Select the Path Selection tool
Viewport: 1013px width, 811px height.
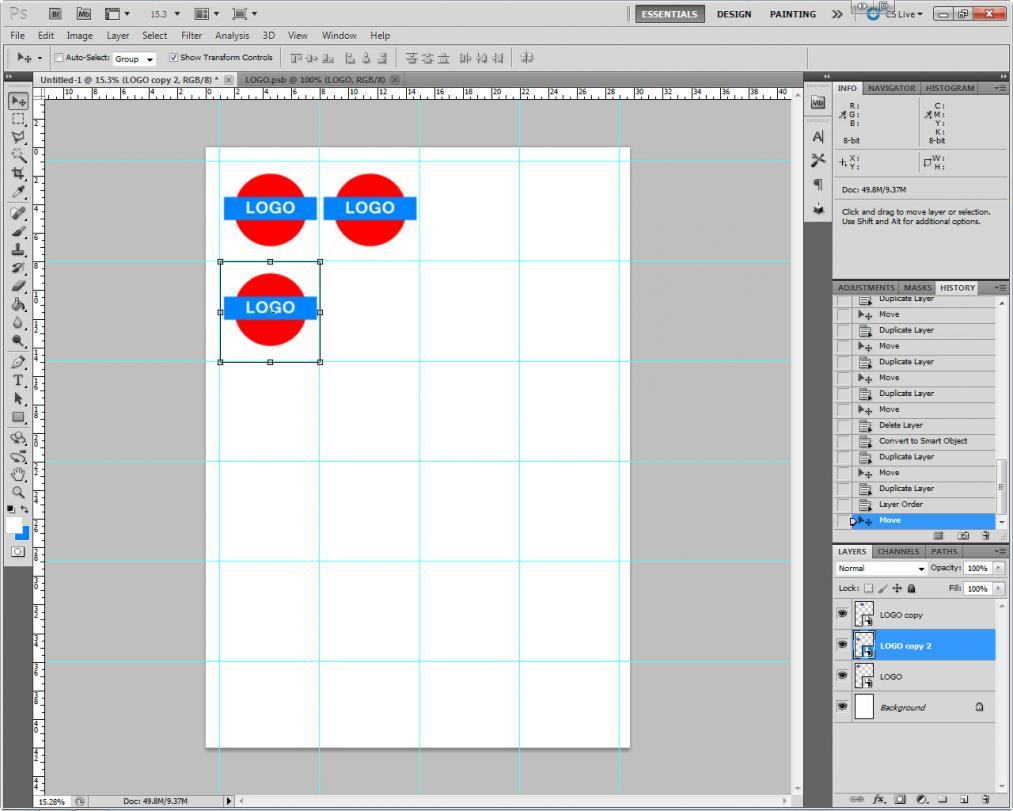click(18, 398)
